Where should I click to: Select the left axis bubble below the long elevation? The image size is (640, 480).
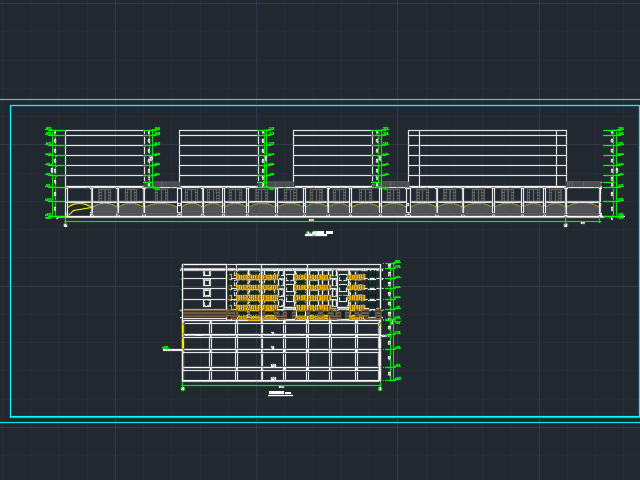click(65, 225)
